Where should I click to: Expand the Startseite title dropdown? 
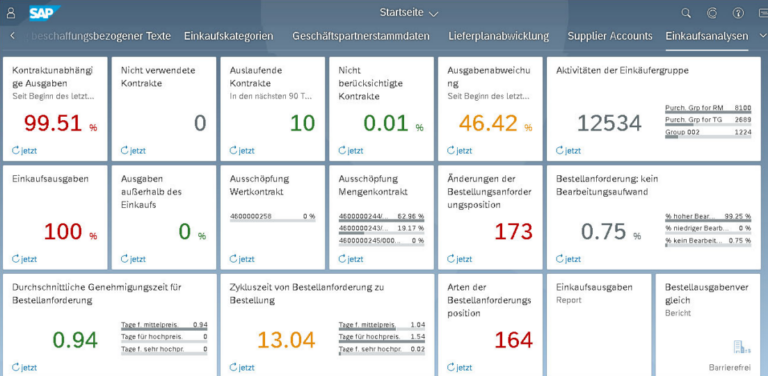point(408,13)
